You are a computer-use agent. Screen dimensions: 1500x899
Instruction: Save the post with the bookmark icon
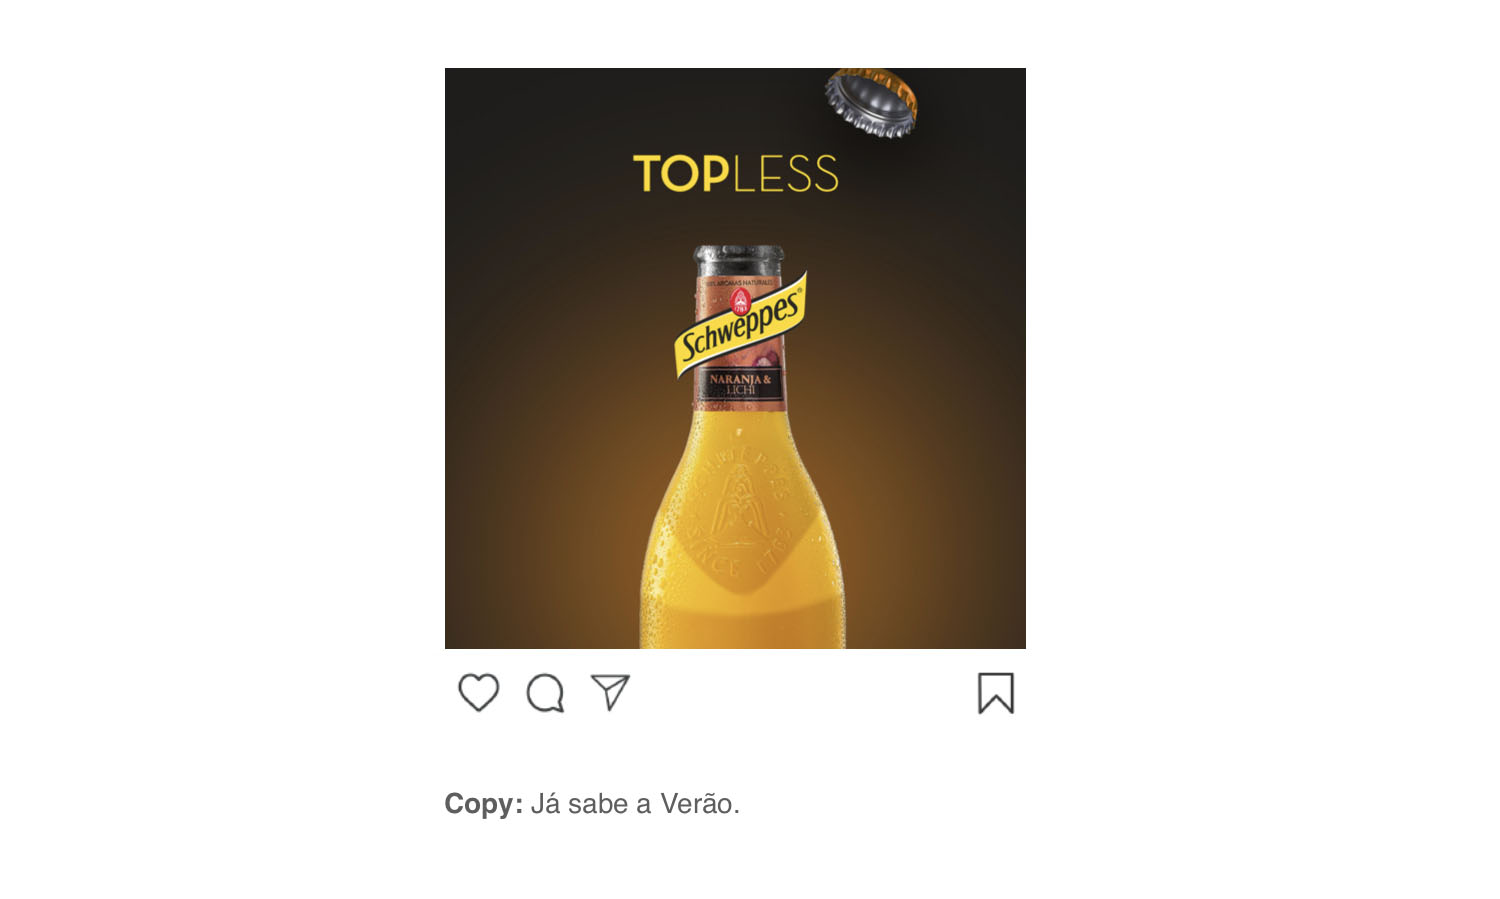click(x=996, y=693)
